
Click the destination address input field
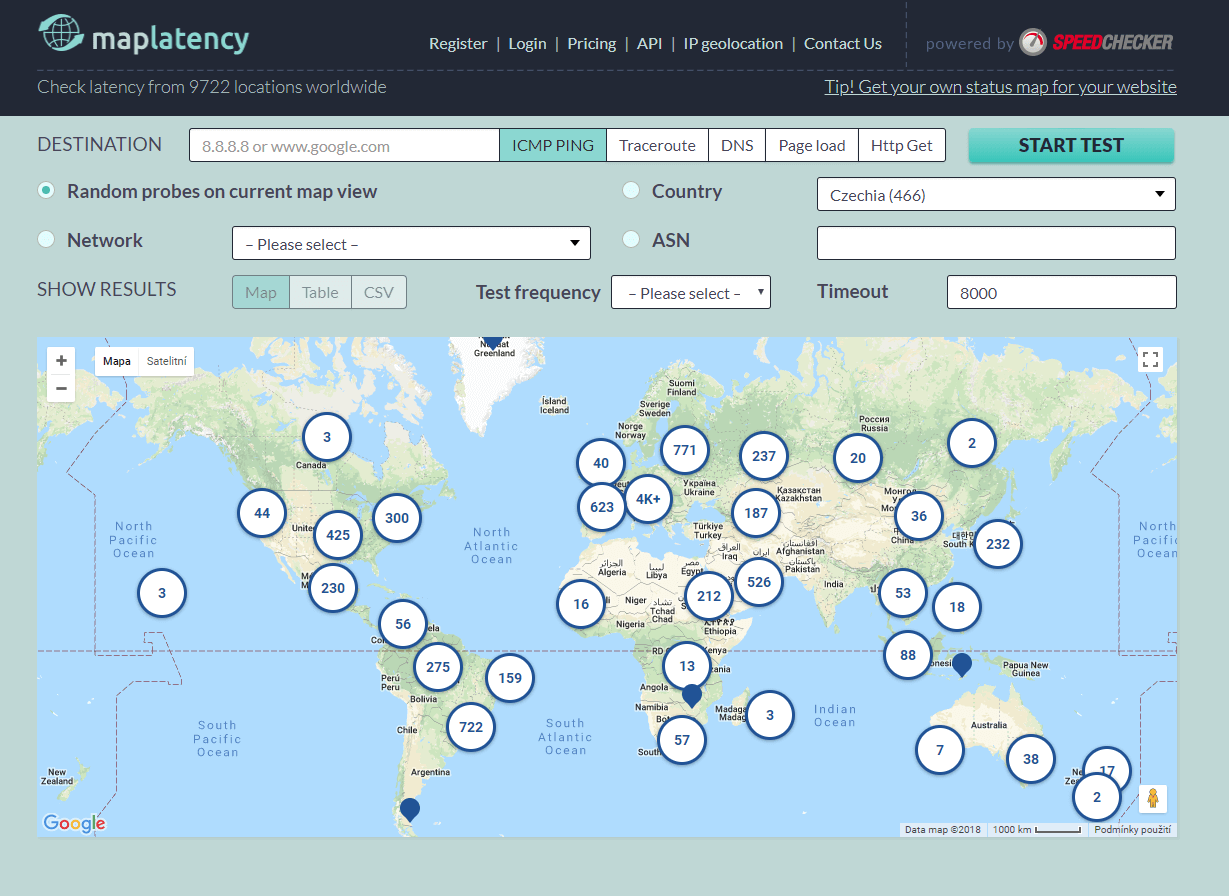344,146
